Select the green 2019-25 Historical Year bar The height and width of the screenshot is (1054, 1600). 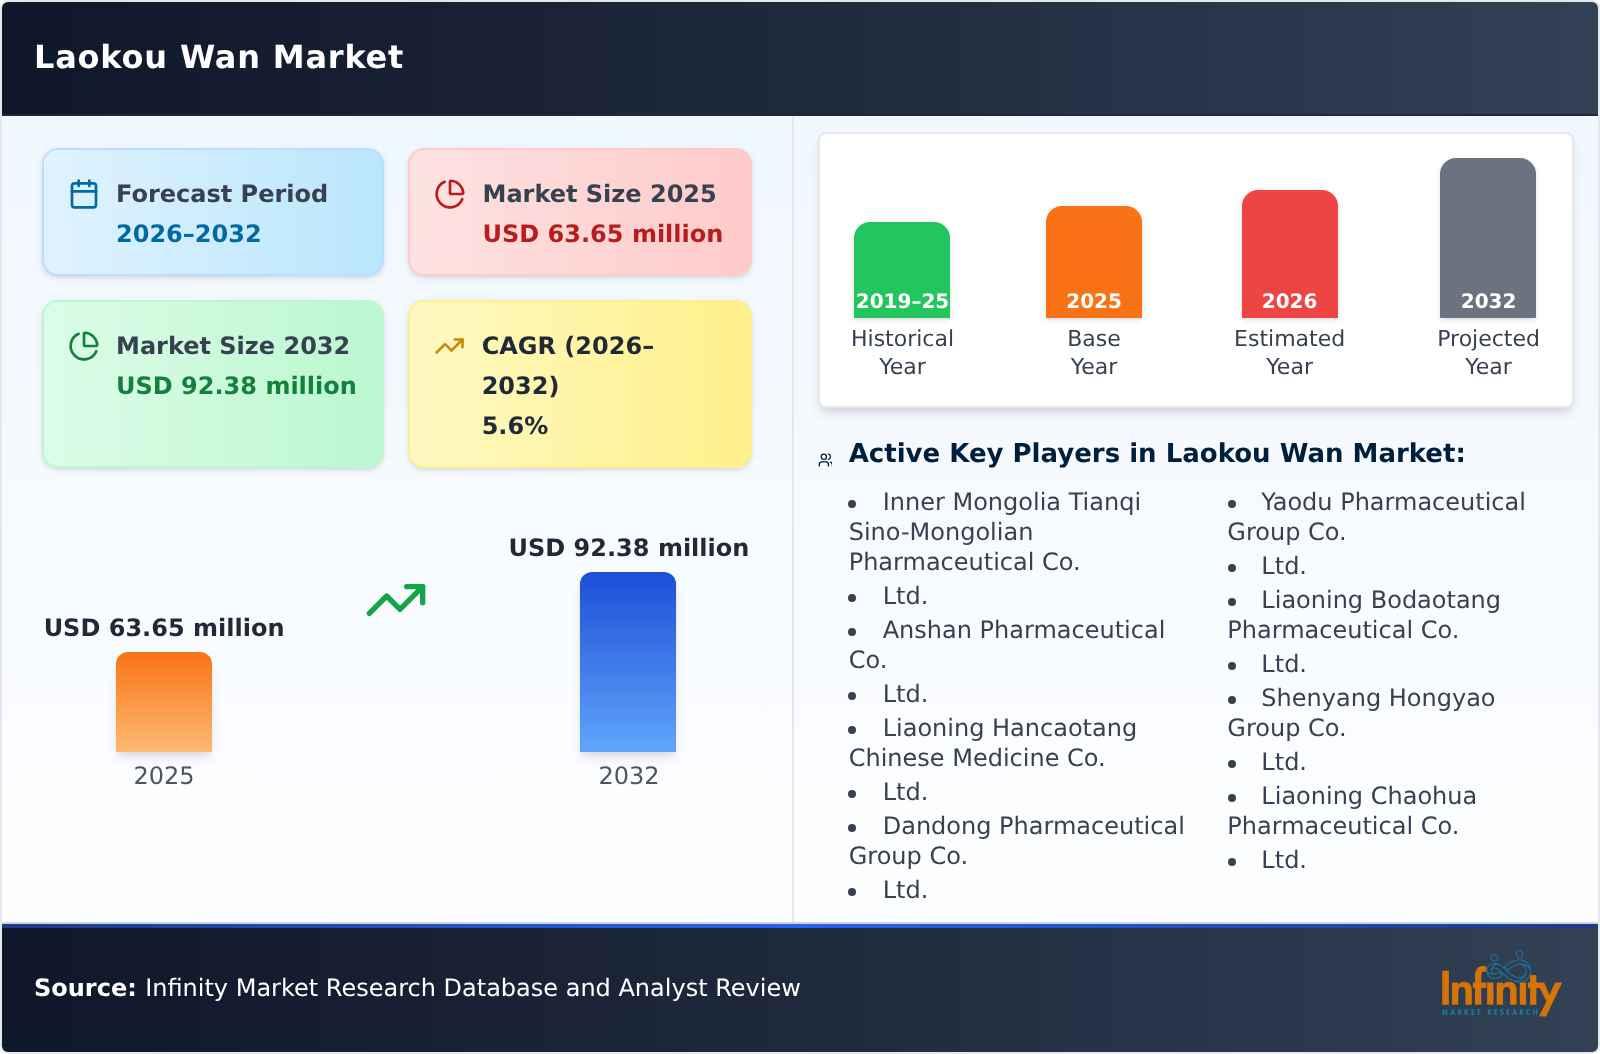pyautogui.click(x=901, y=270)
